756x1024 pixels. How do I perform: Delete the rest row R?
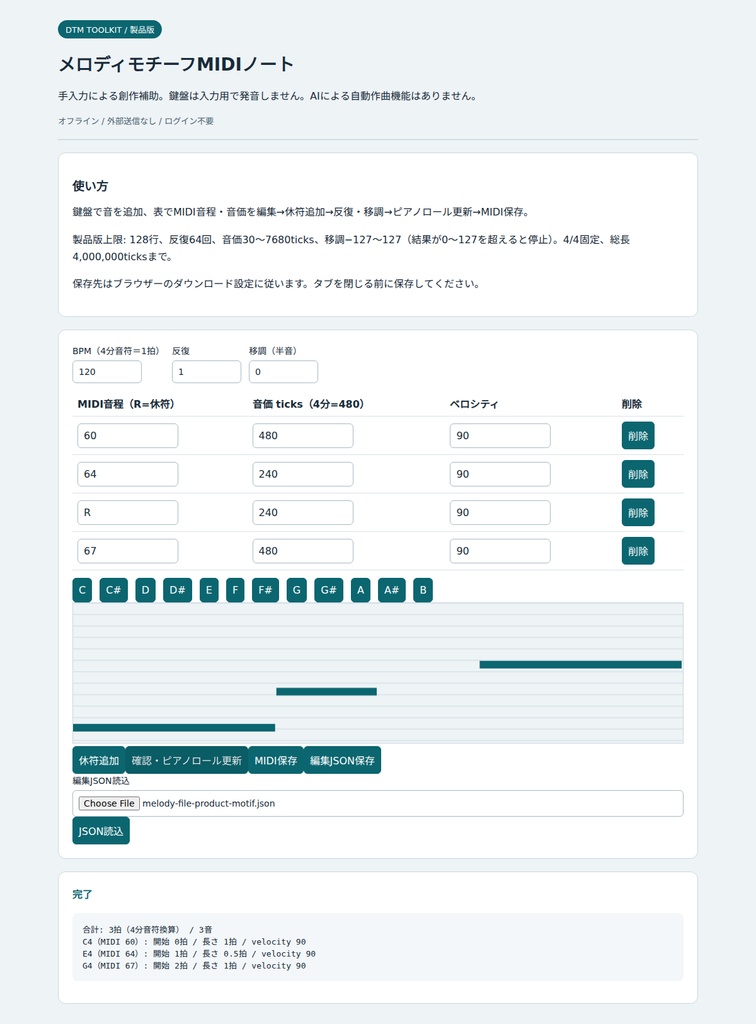tap(638, 513)
